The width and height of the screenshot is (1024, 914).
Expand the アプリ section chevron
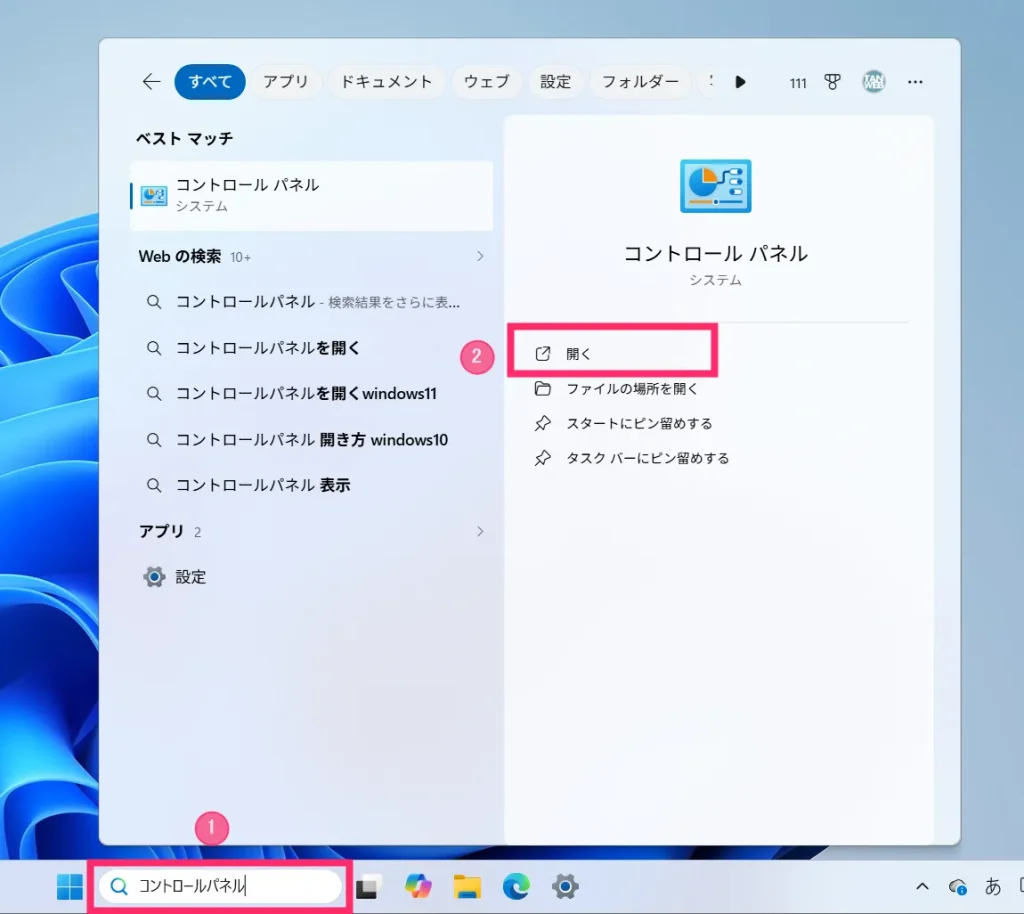click(x=480, y=531)
